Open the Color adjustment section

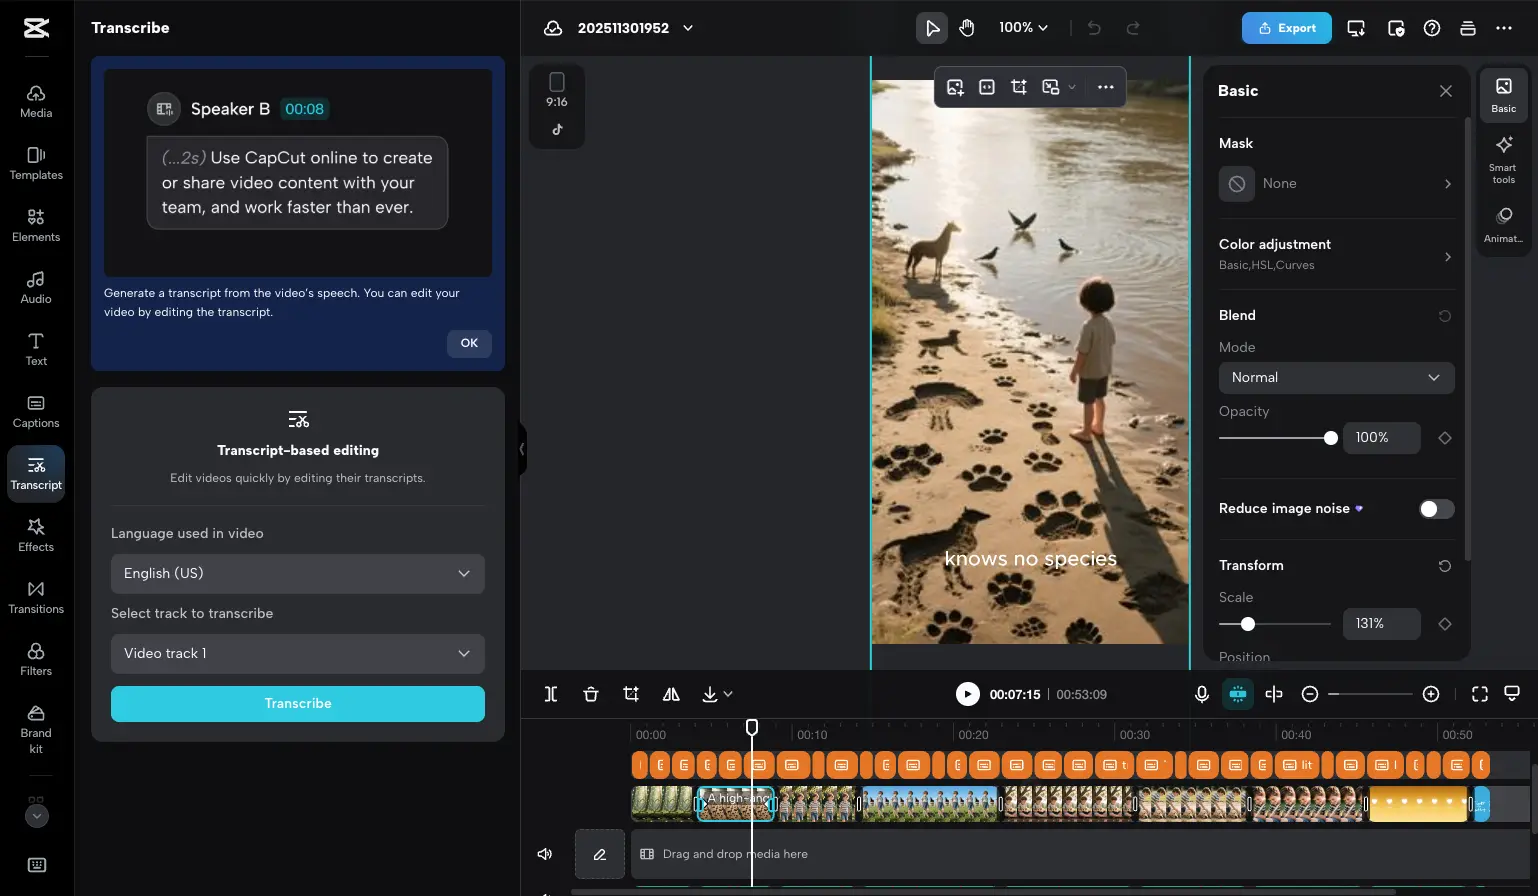tap(1336, 254)
